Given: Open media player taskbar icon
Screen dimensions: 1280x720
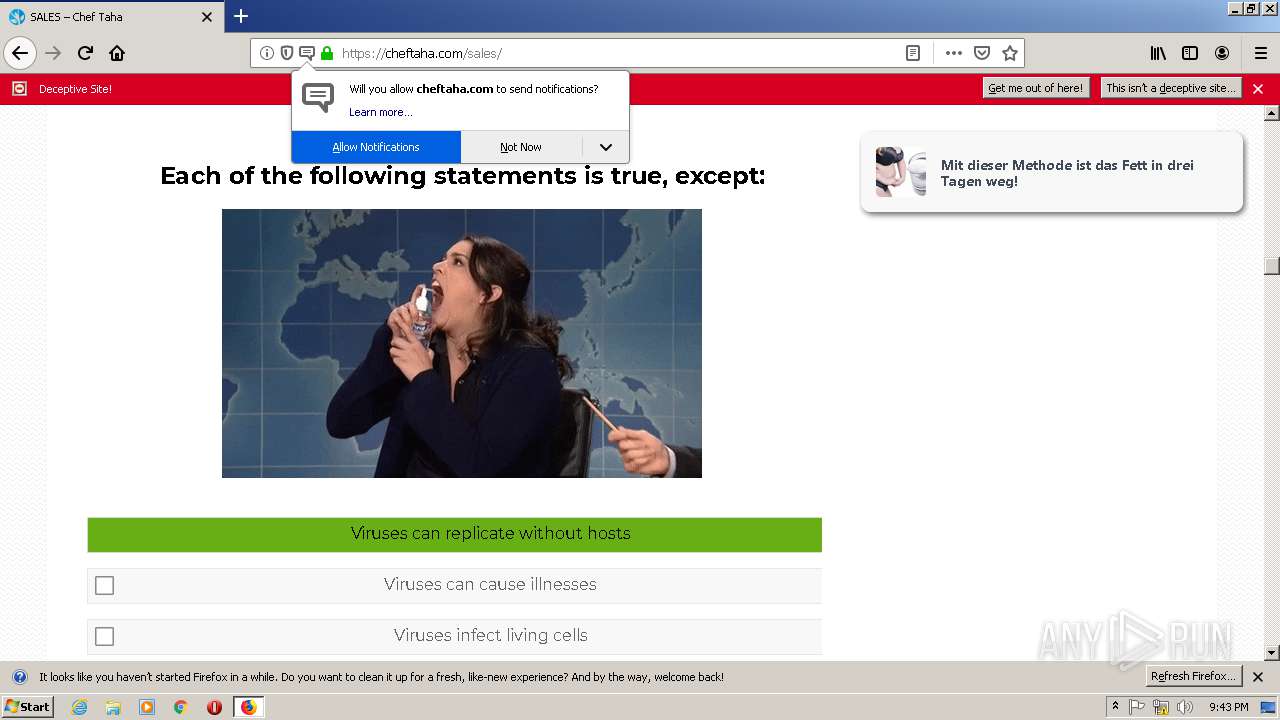Looking at the screenshot, I should (x=147, y=707).
